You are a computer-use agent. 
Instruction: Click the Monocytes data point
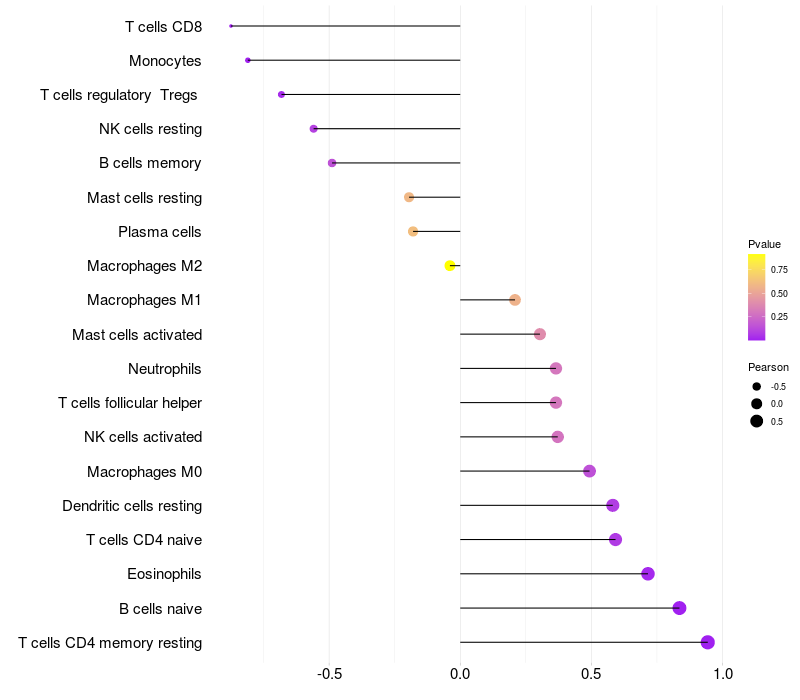pyautogui.click(x=248, y=60)
